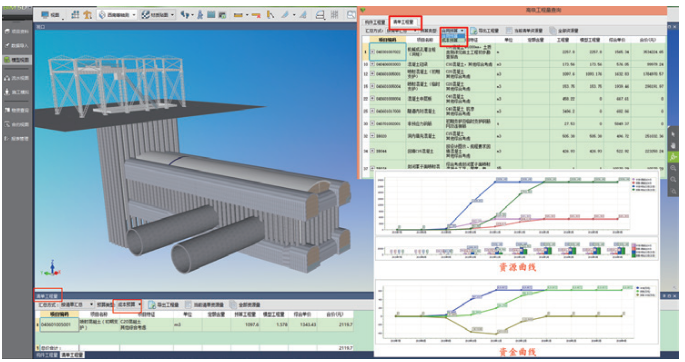Open 报表管理 in the left sidebar

[17, 138]
